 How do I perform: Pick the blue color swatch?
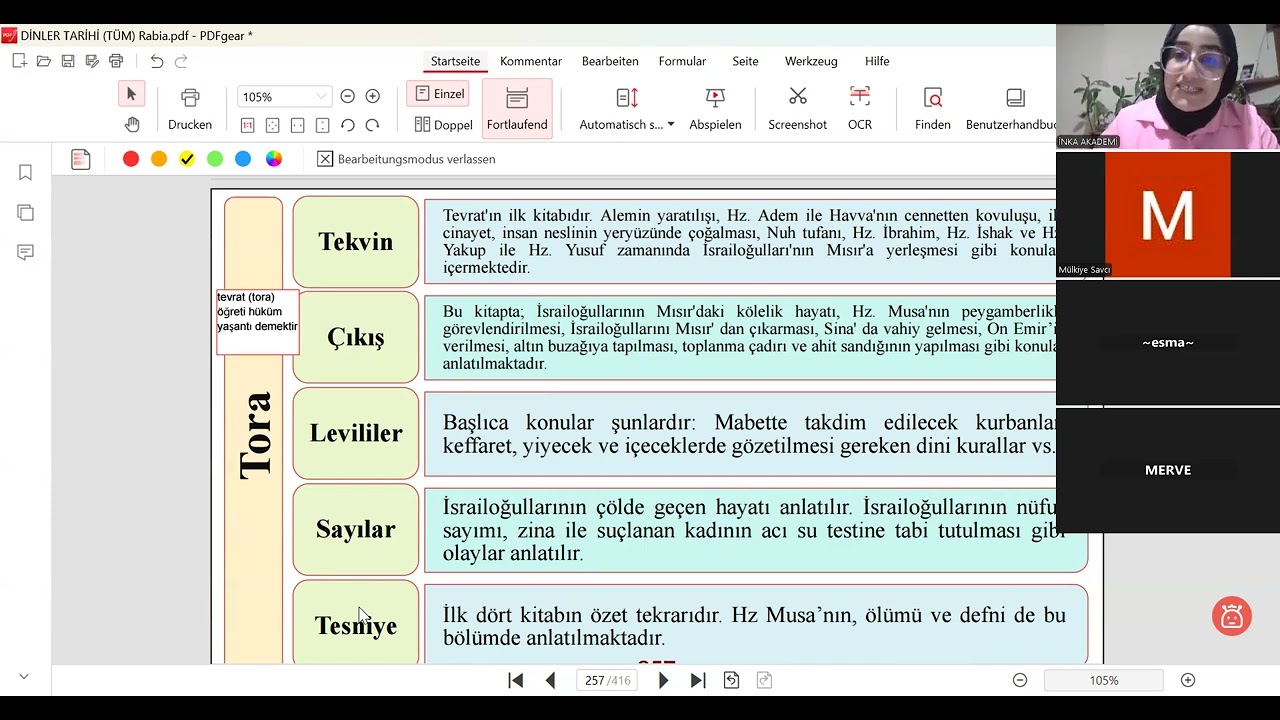[x=243, y=159]
